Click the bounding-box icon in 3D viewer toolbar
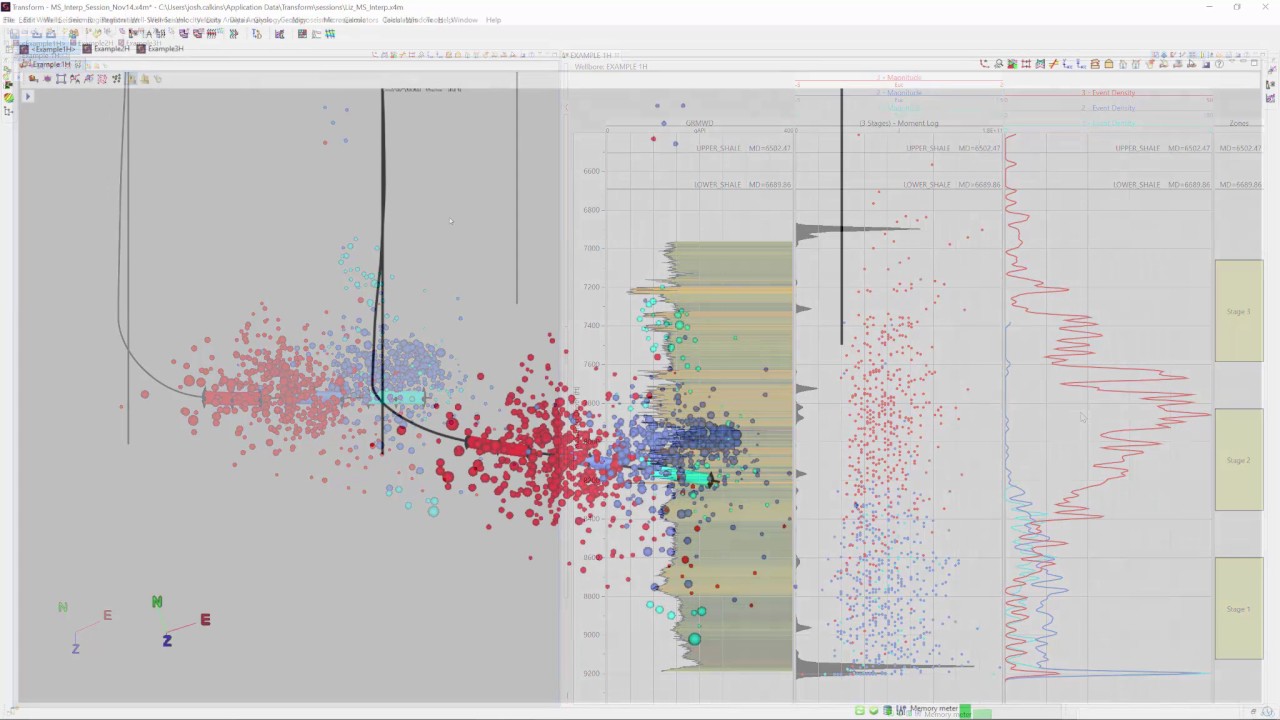Screen dimensions: 1280x720 (x=61, y=78)
